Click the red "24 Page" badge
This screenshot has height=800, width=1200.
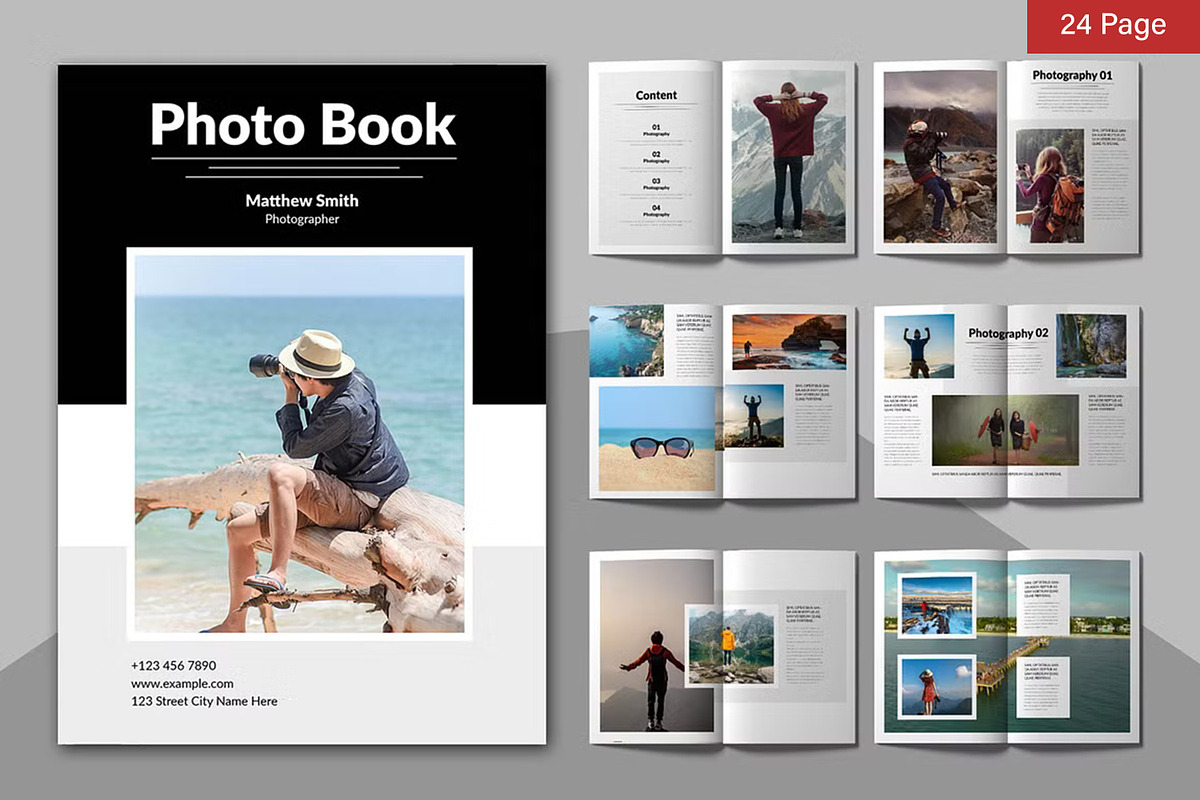click(1113, 26)
